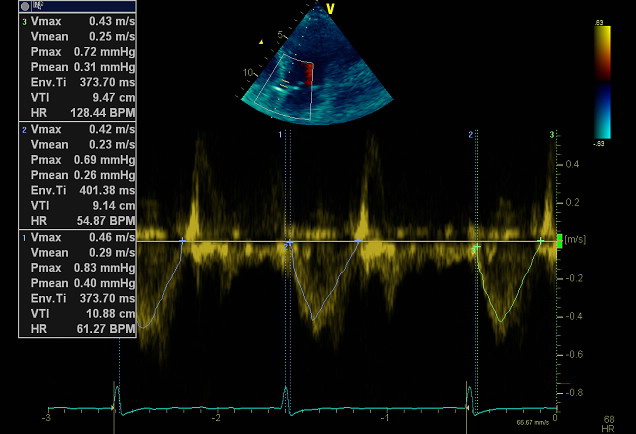Image resolution: width=636 pixels, height=434 pixels.
Task: Click the blue-cyan velocity color bar
Action: (x=602, y=112)
